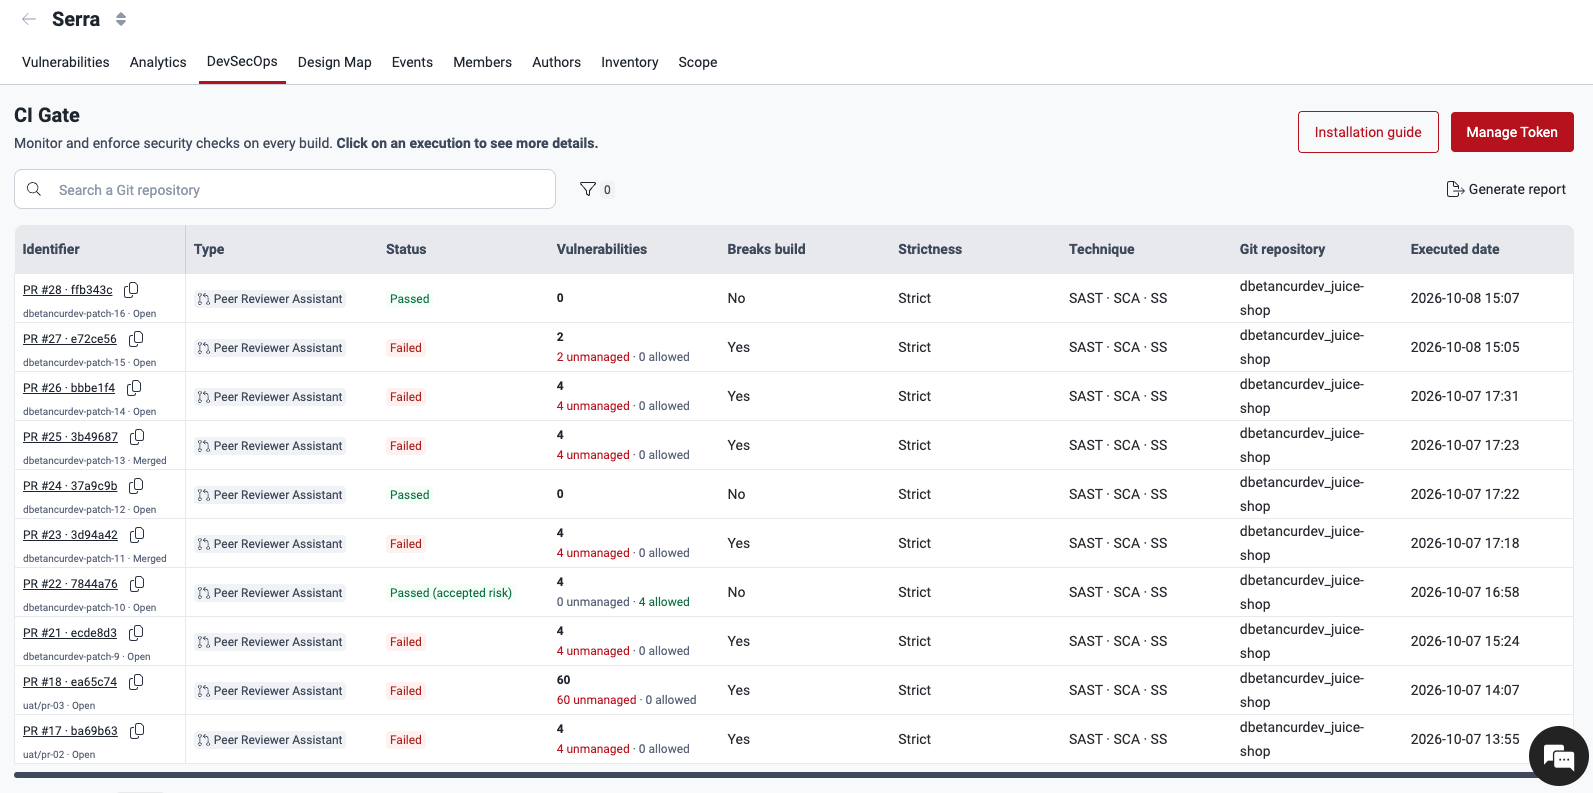The height and width of the screenshot is (793, 1593).
Task: Copy identifier for PR #28 ffb343c
Action: (x=131, y=290)
